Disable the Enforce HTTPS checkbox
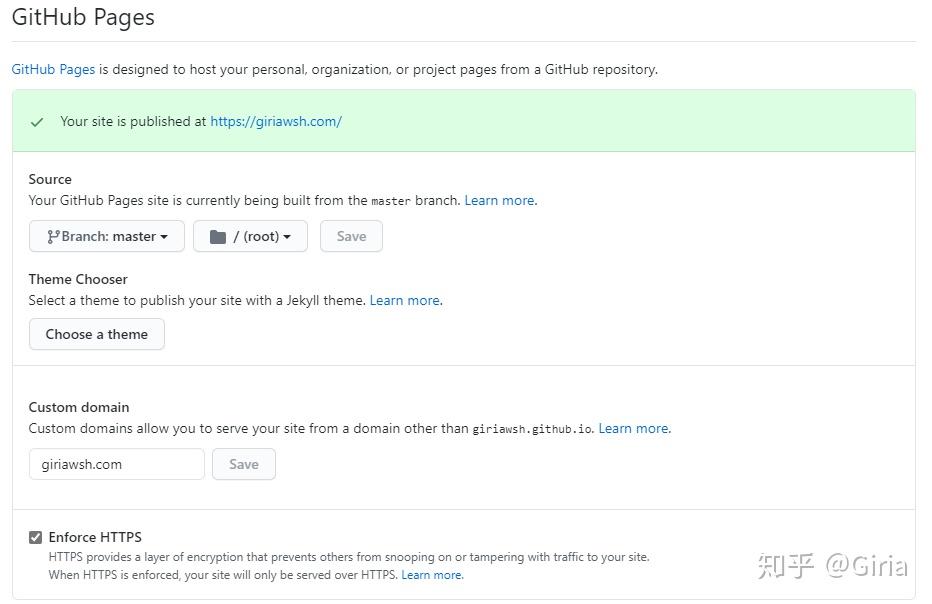 click(x=35, y=537)
